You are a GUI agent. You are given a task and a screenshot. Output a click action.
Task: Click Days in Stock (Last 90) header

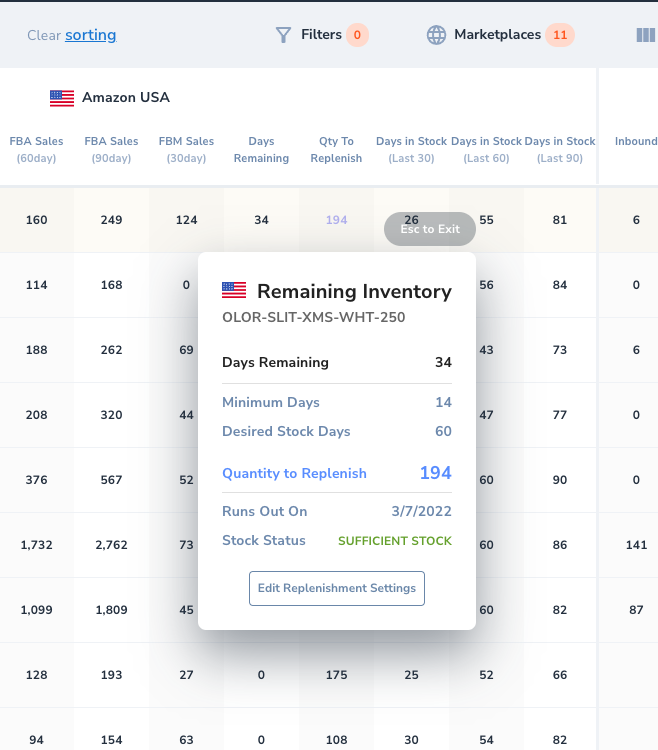(x=560, y=150)
